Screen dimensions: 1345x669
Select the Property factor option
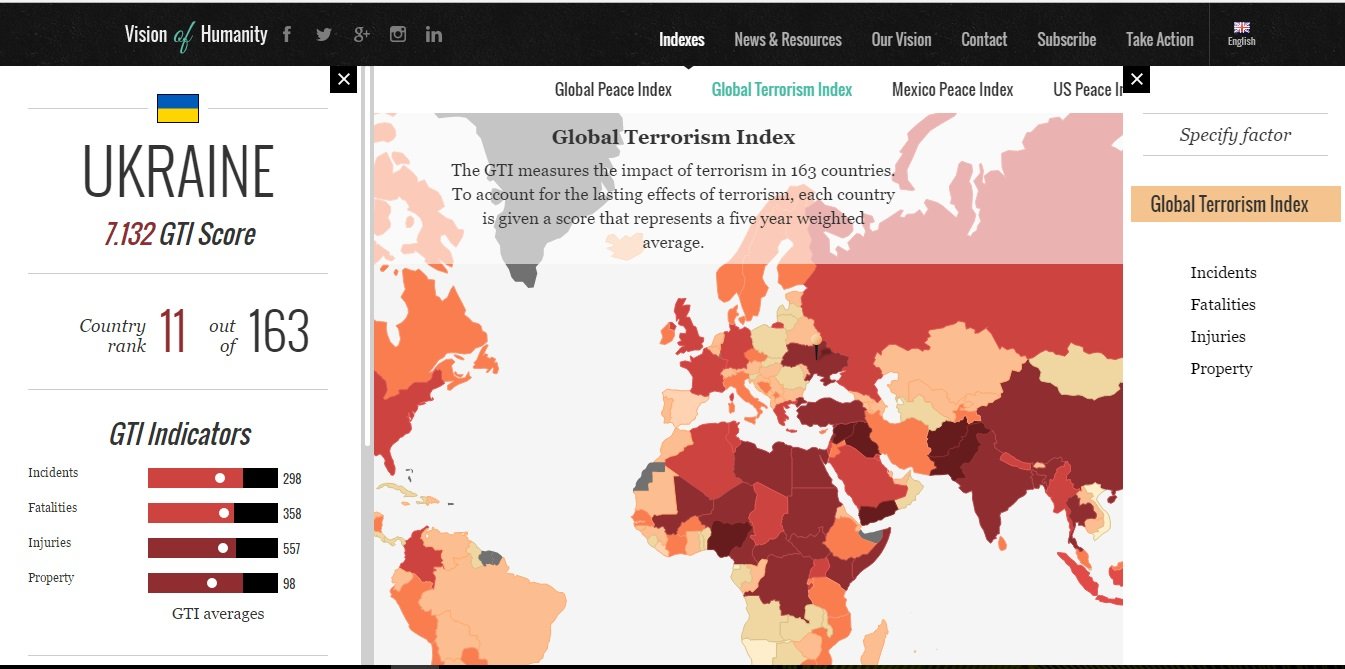(1221, 369)
